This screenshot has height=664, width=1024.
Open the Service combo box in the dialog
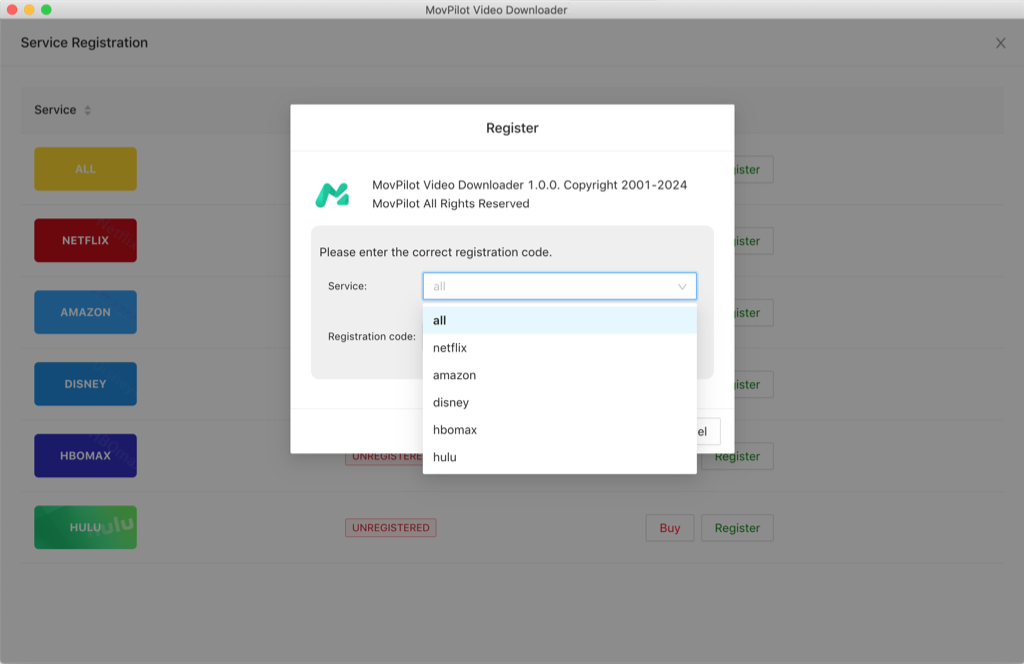click(x=559, y=286)
